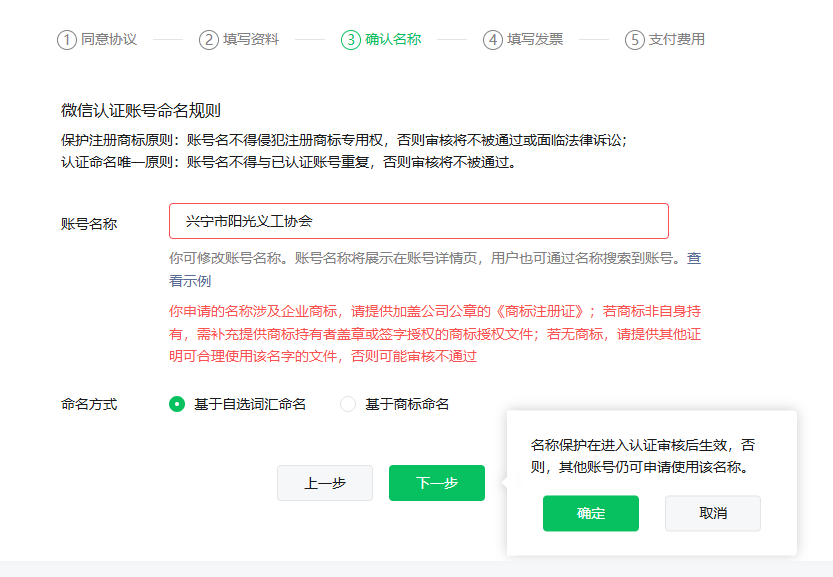Image resolution: width=833 pixels, height=577 pixels.
Task: Click the 命名方式 field label
Action: tap(89, 404)
